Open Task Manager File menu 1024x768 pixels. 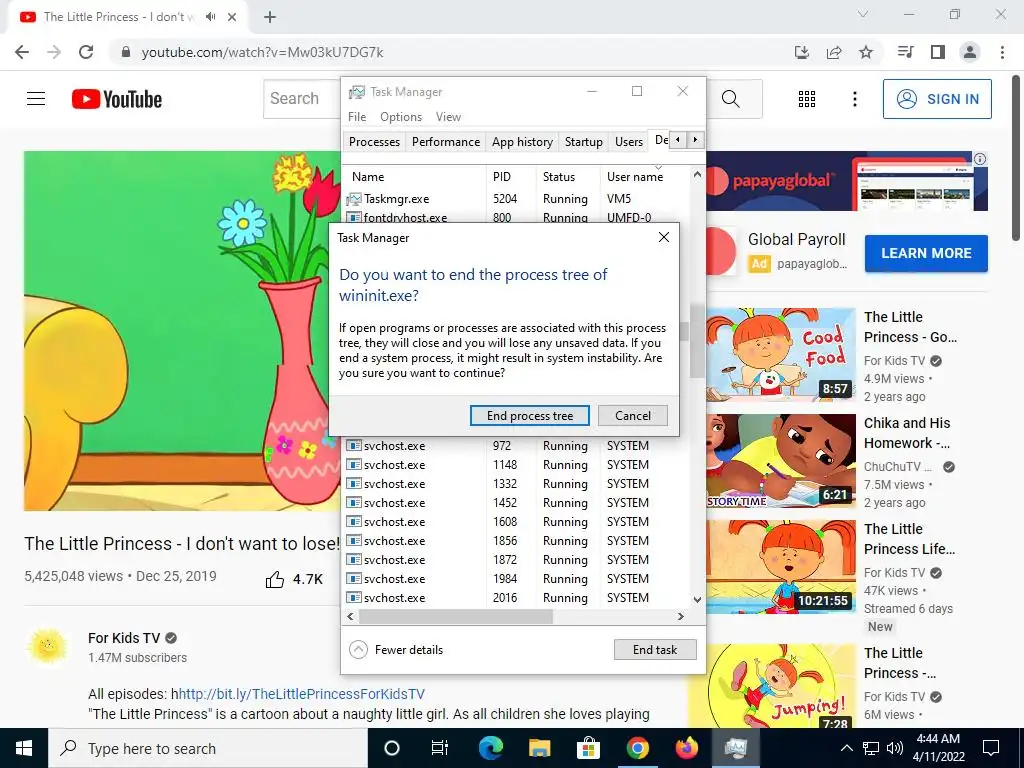pyautogui.click(x=357, y=117)
